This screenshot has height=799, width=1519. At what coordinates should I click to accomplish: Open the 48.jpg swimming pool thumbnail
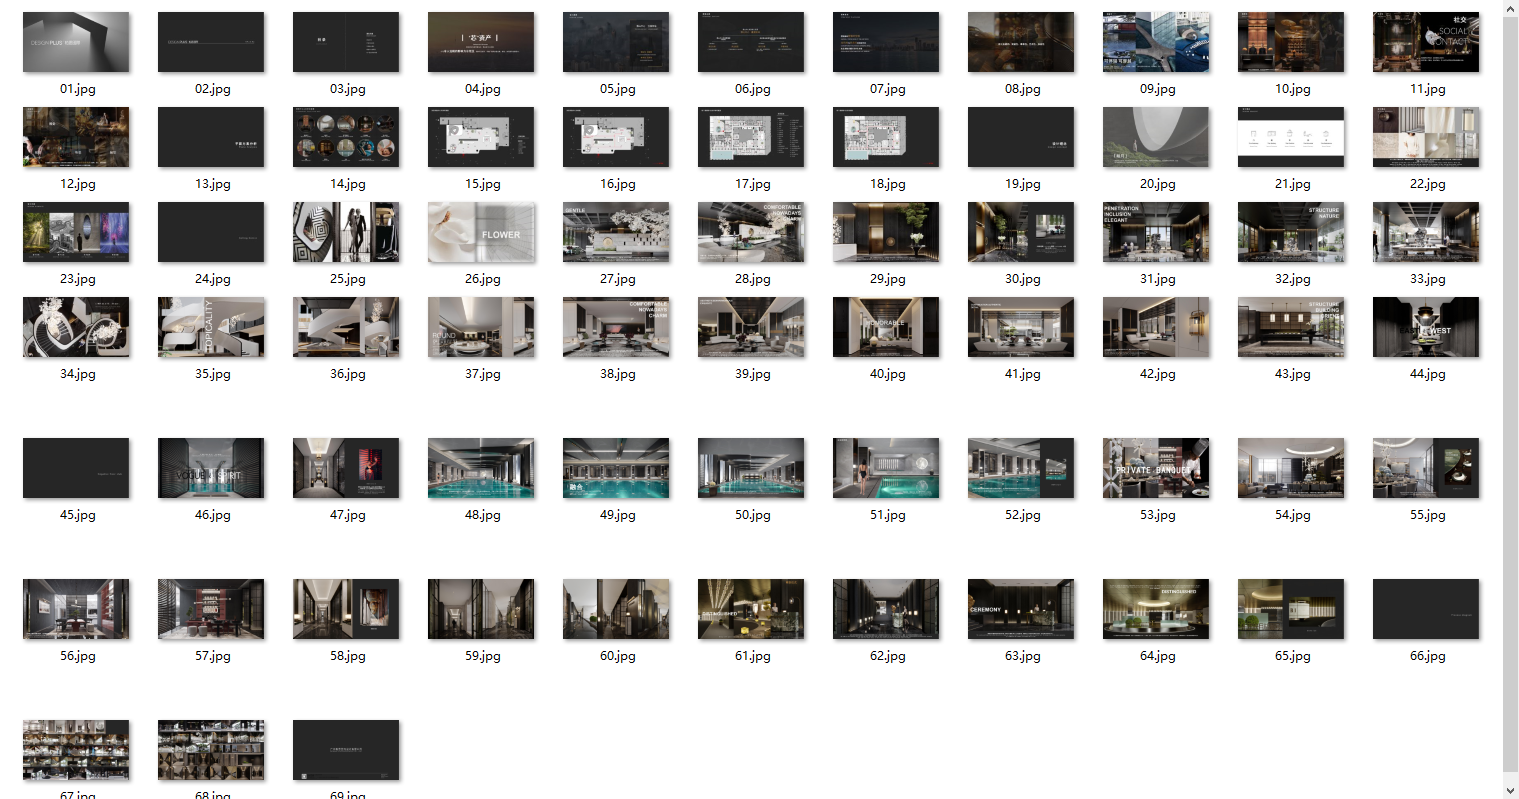[x=481, y=468]
